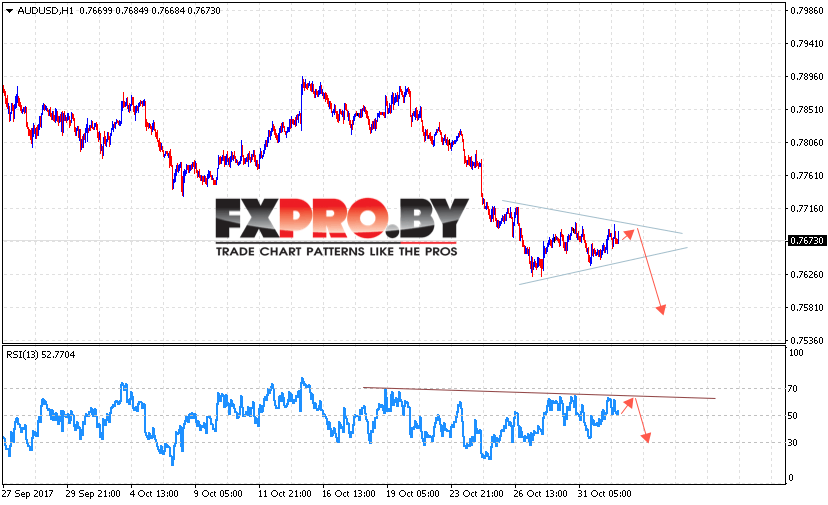Screen dimensions: 828x505
Task: Select the price scale value 0.75810
Action: point(807,307)
